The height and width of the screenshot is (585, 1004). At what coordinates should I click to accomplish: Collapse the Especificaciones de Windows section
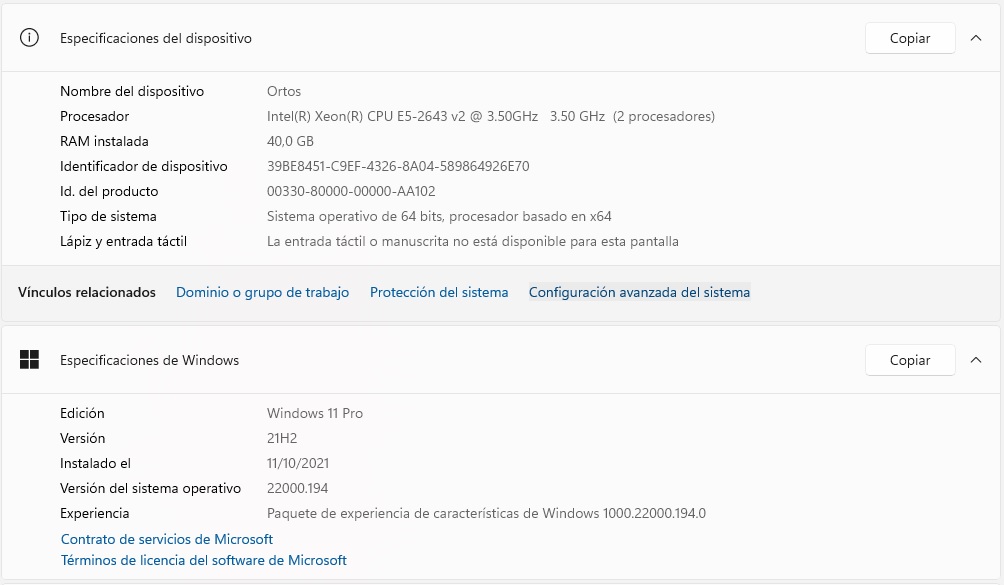[976, 360]
